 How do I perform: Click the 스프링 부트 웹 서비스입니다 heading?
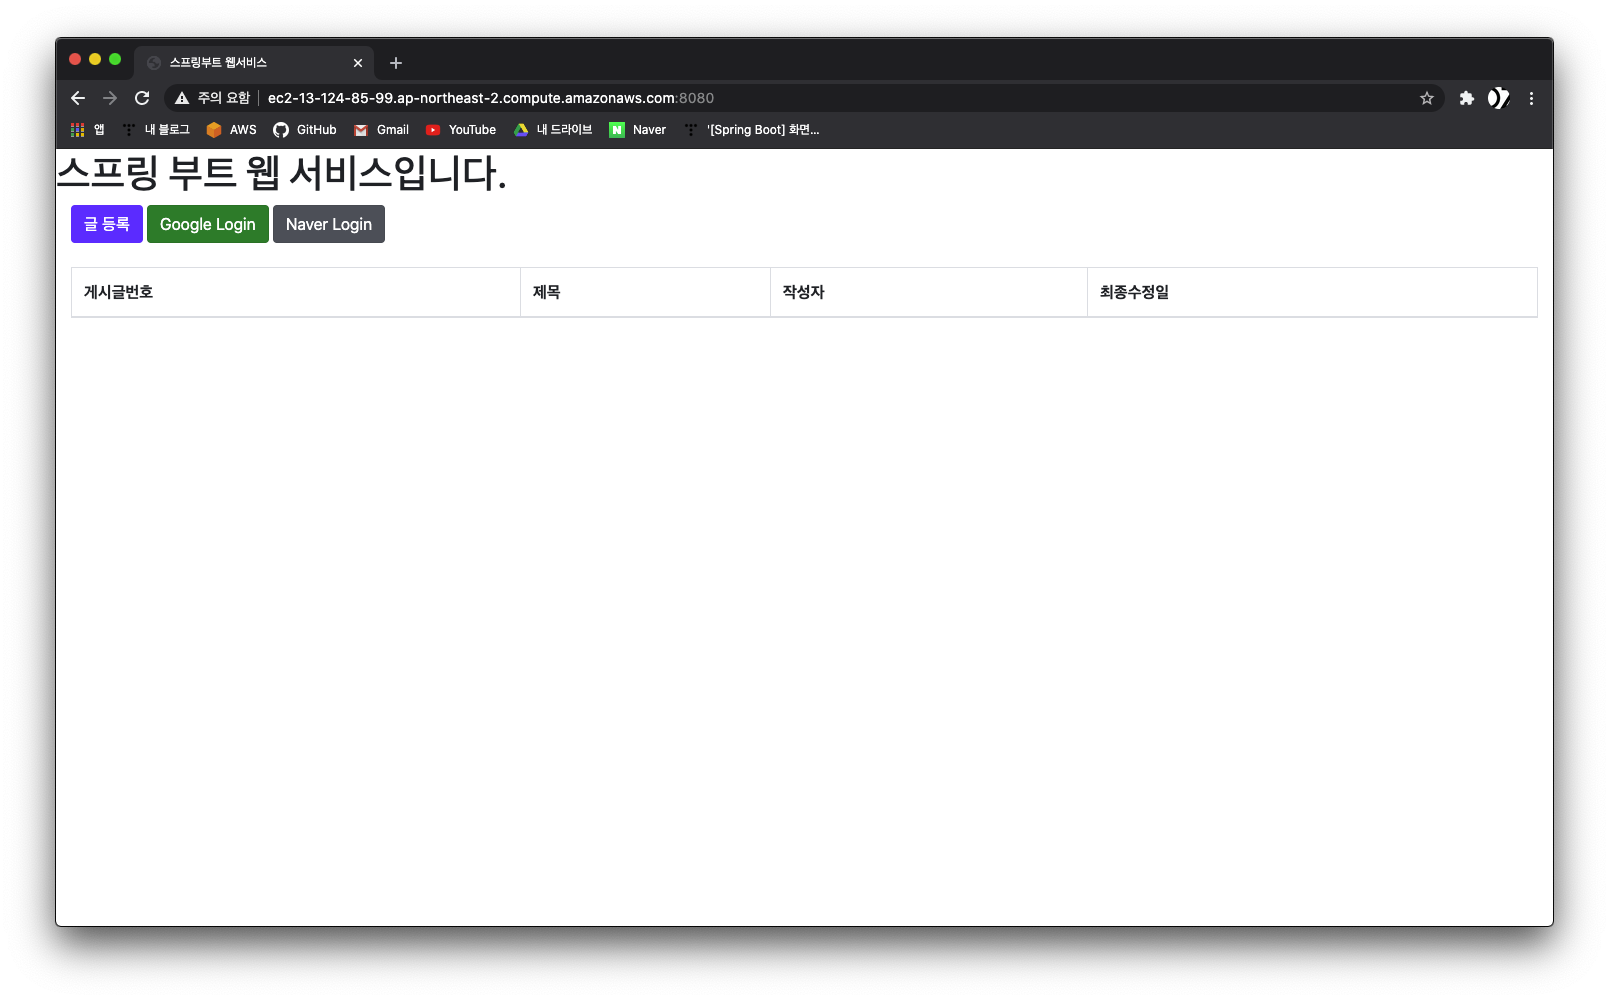[282, 173]
